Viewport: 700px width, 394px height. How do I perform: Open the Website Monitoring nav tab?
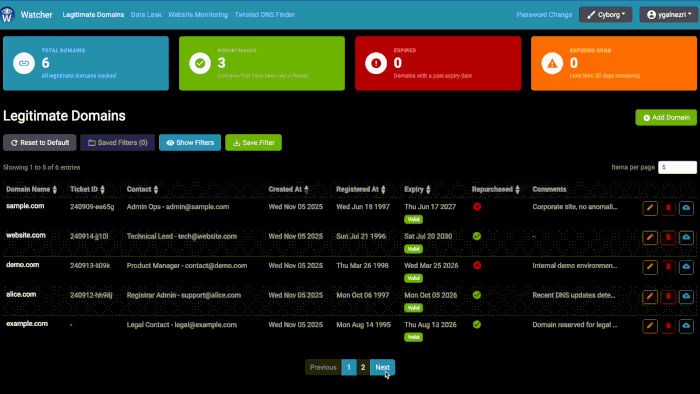coord(198,15)
